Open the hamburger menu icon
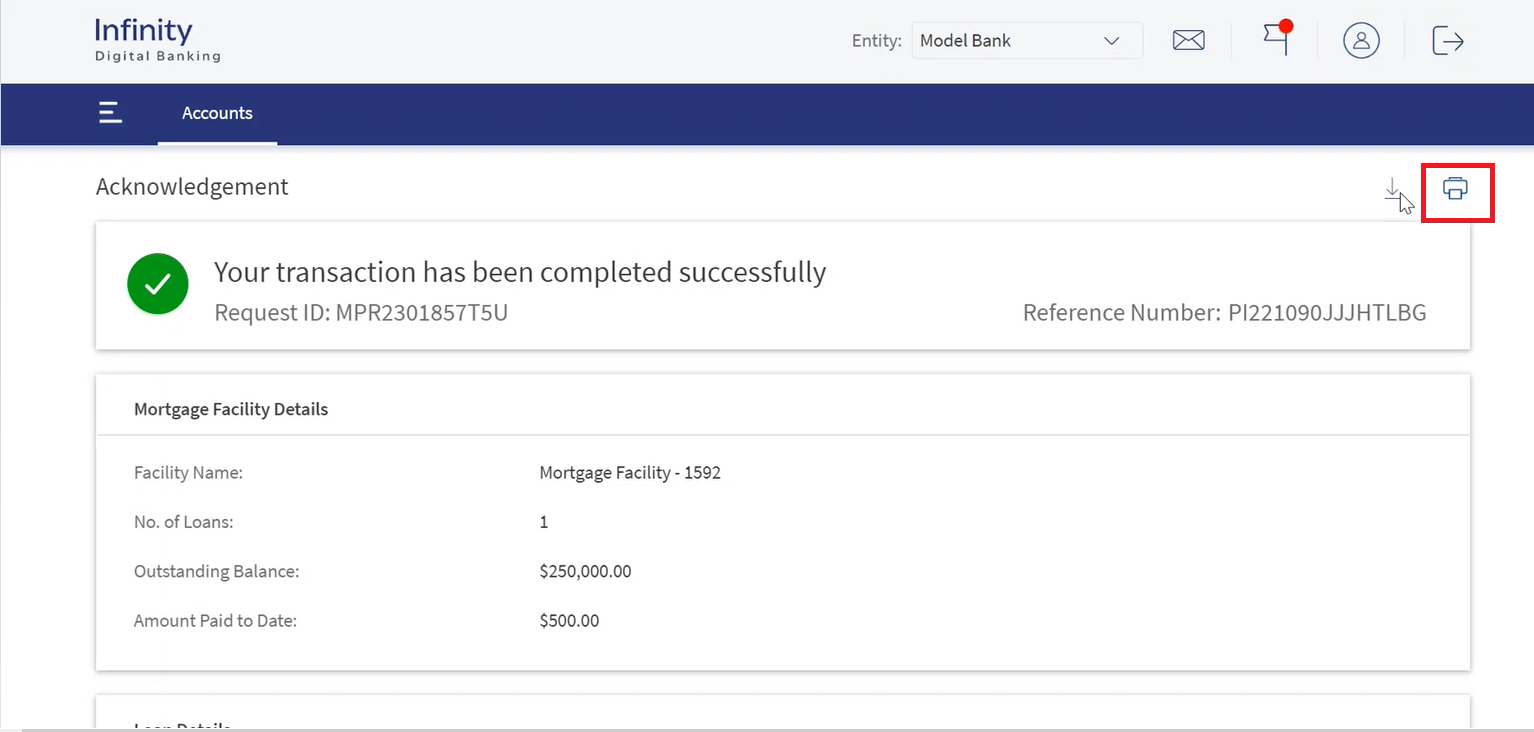This screenshot has height=732, width=1534. [110, 113]
